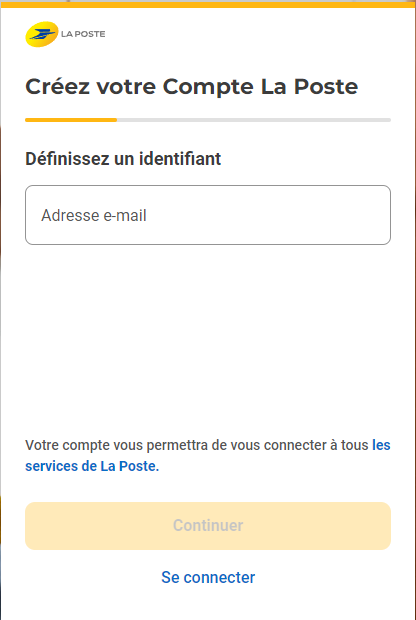Viewport: 416px width, 620px height.
Task: Click the word 'les' link at line end
Action: coord(381,445)
